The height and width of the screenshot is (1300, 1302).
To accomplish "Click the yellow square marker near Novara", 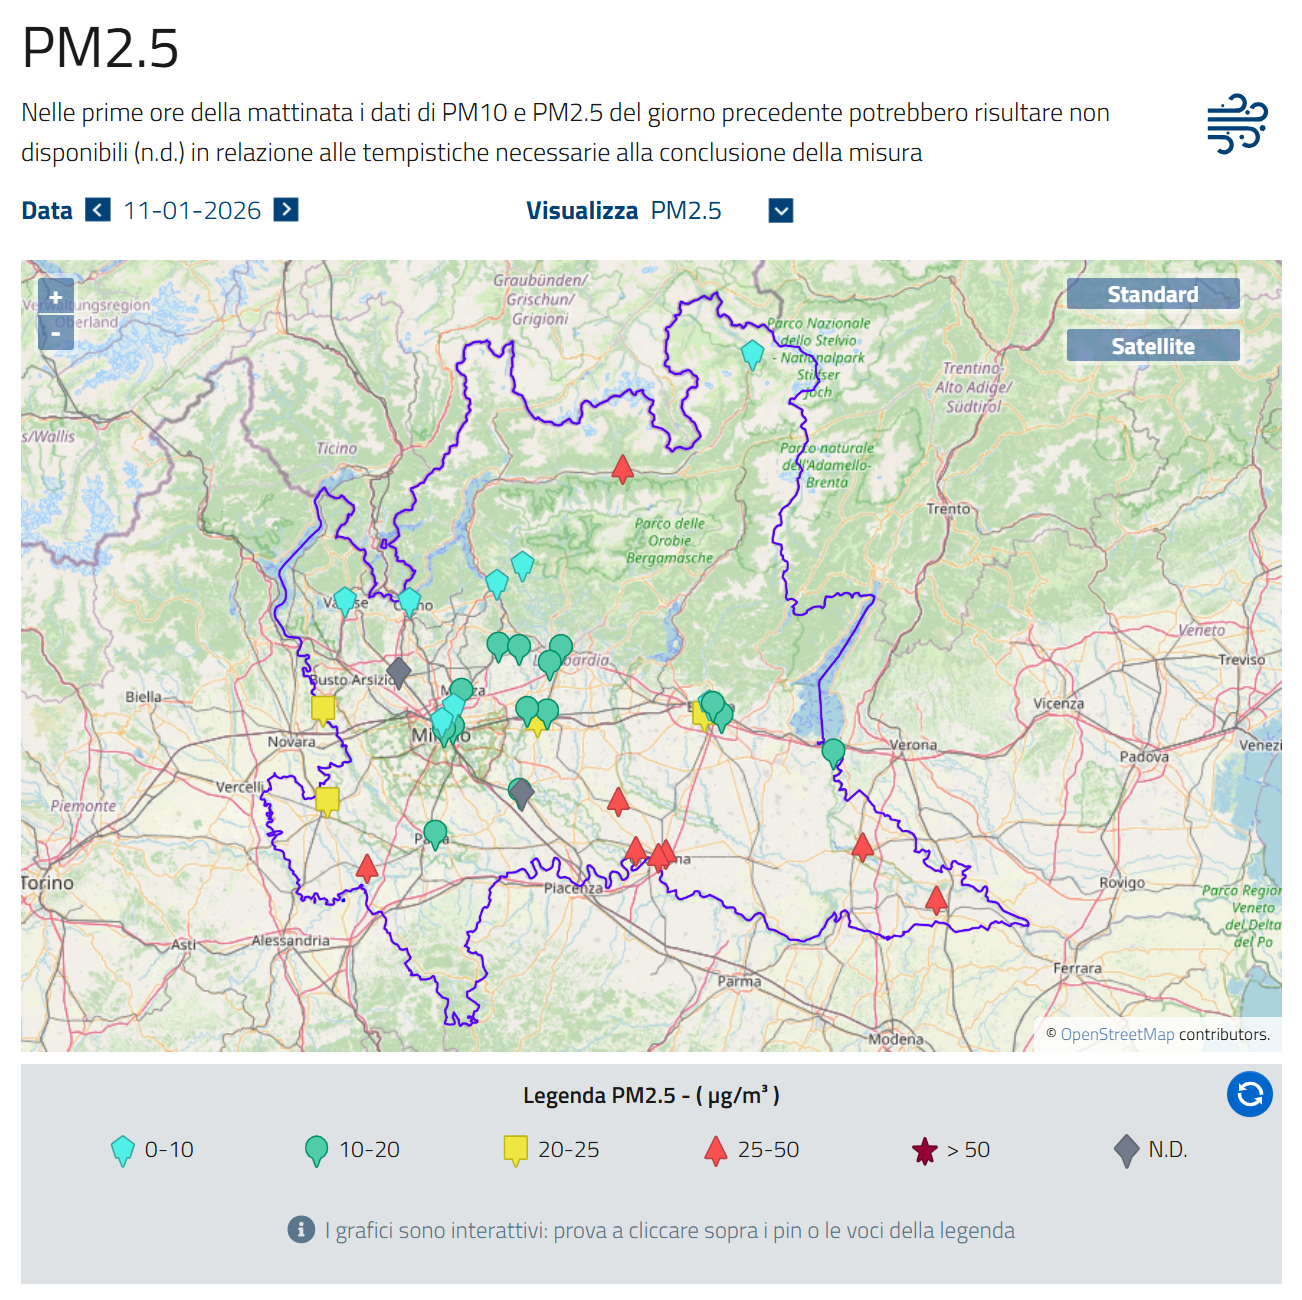I will [x=323, y=709].
